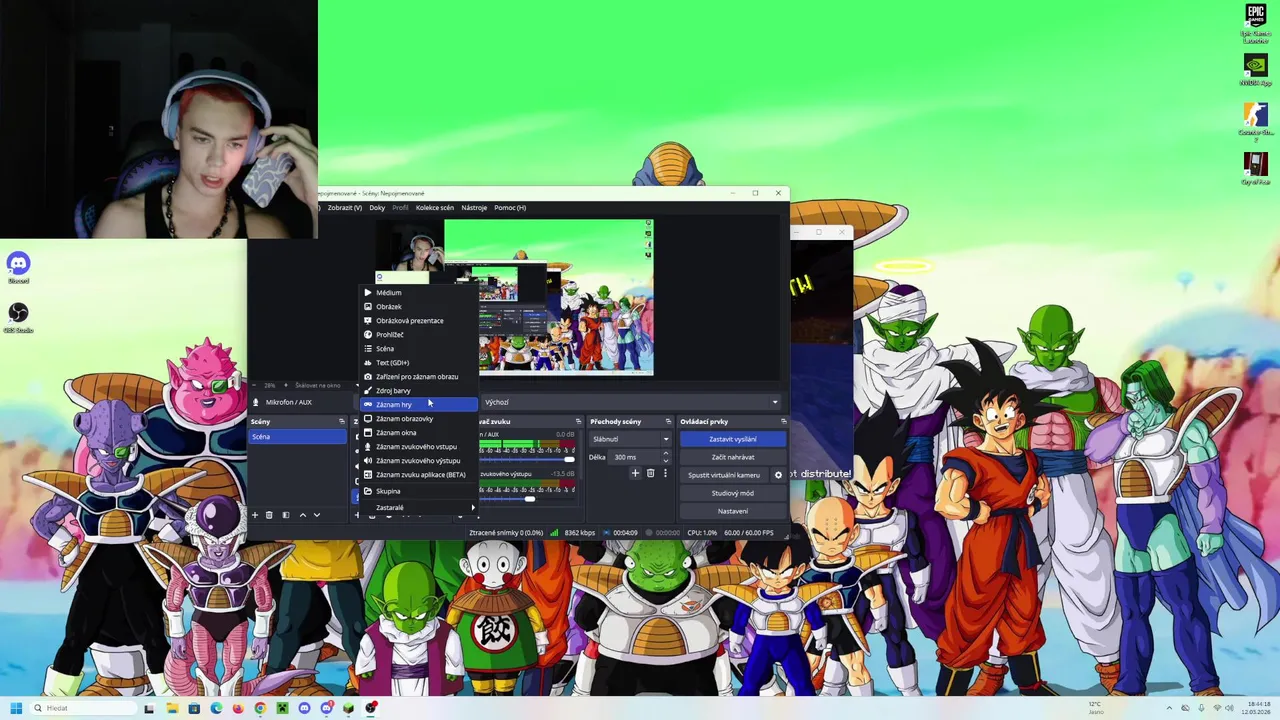Enable Studiový mód

click(x=733, y=493)
